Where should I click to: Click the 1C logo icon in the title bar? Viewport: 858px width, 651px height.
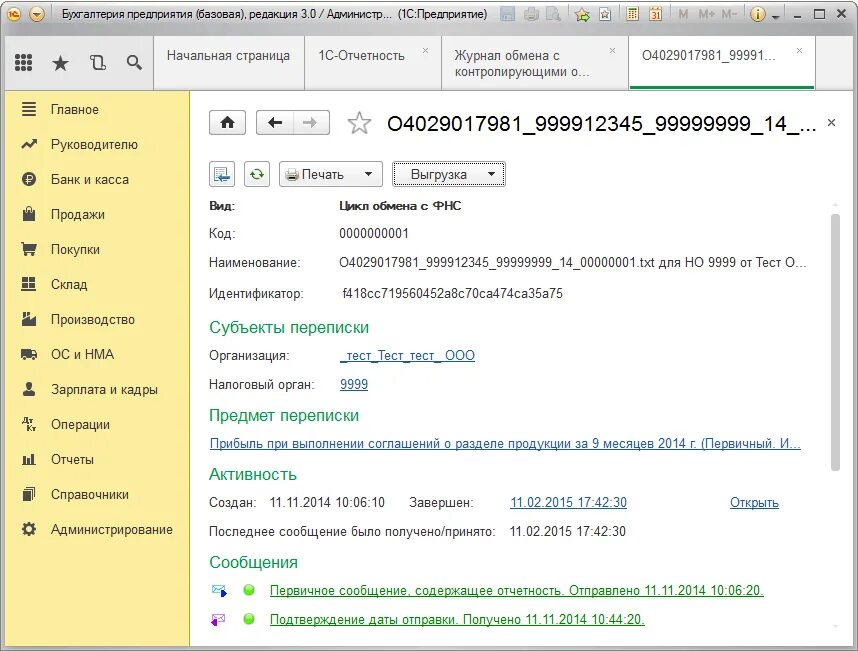pyautogui.click(x=14, y=14)
